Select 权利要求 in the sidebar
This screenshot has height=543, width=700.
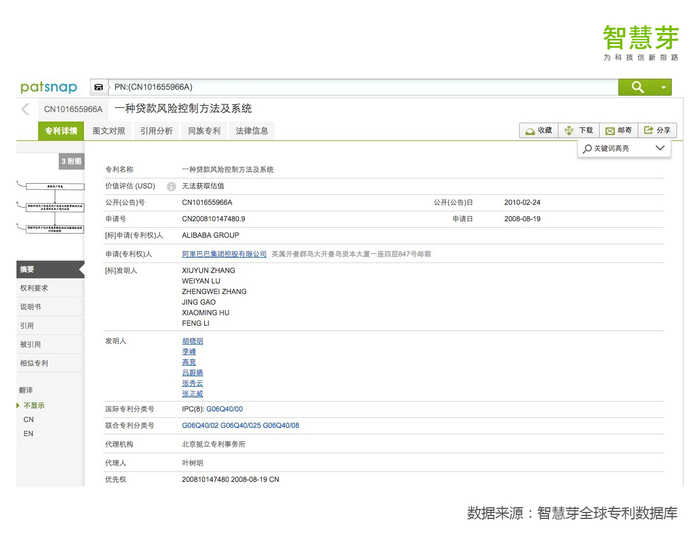click(x=50, y=288)
